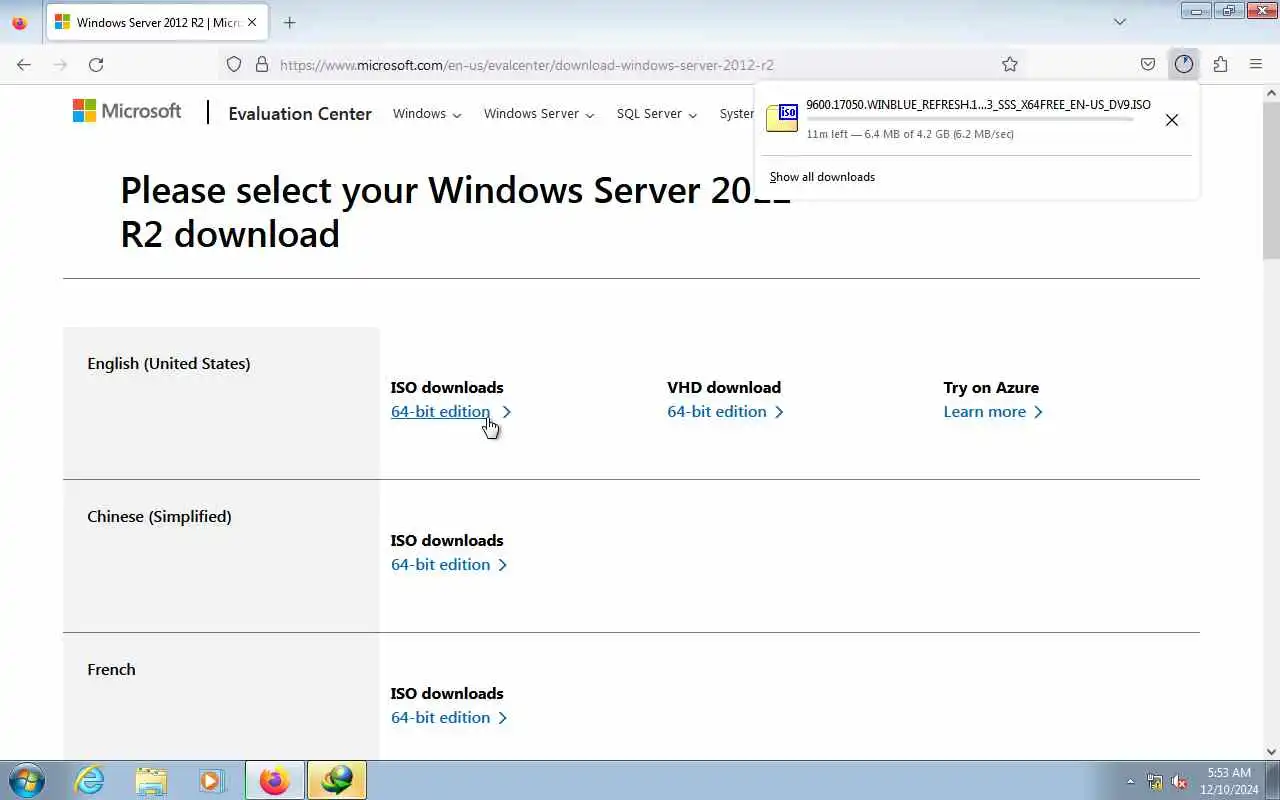Close the Windows Server 2012 R2 tab

point(252,22)
